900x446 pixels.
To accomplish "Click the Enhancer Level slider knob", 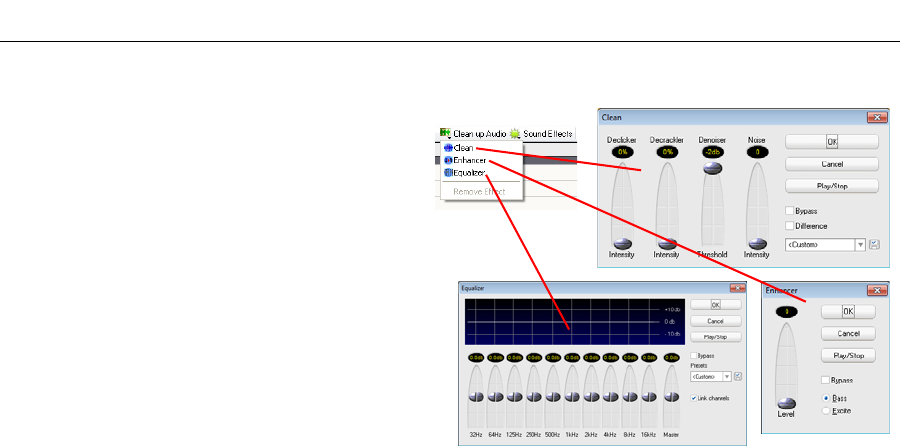I will click(786, 403).
